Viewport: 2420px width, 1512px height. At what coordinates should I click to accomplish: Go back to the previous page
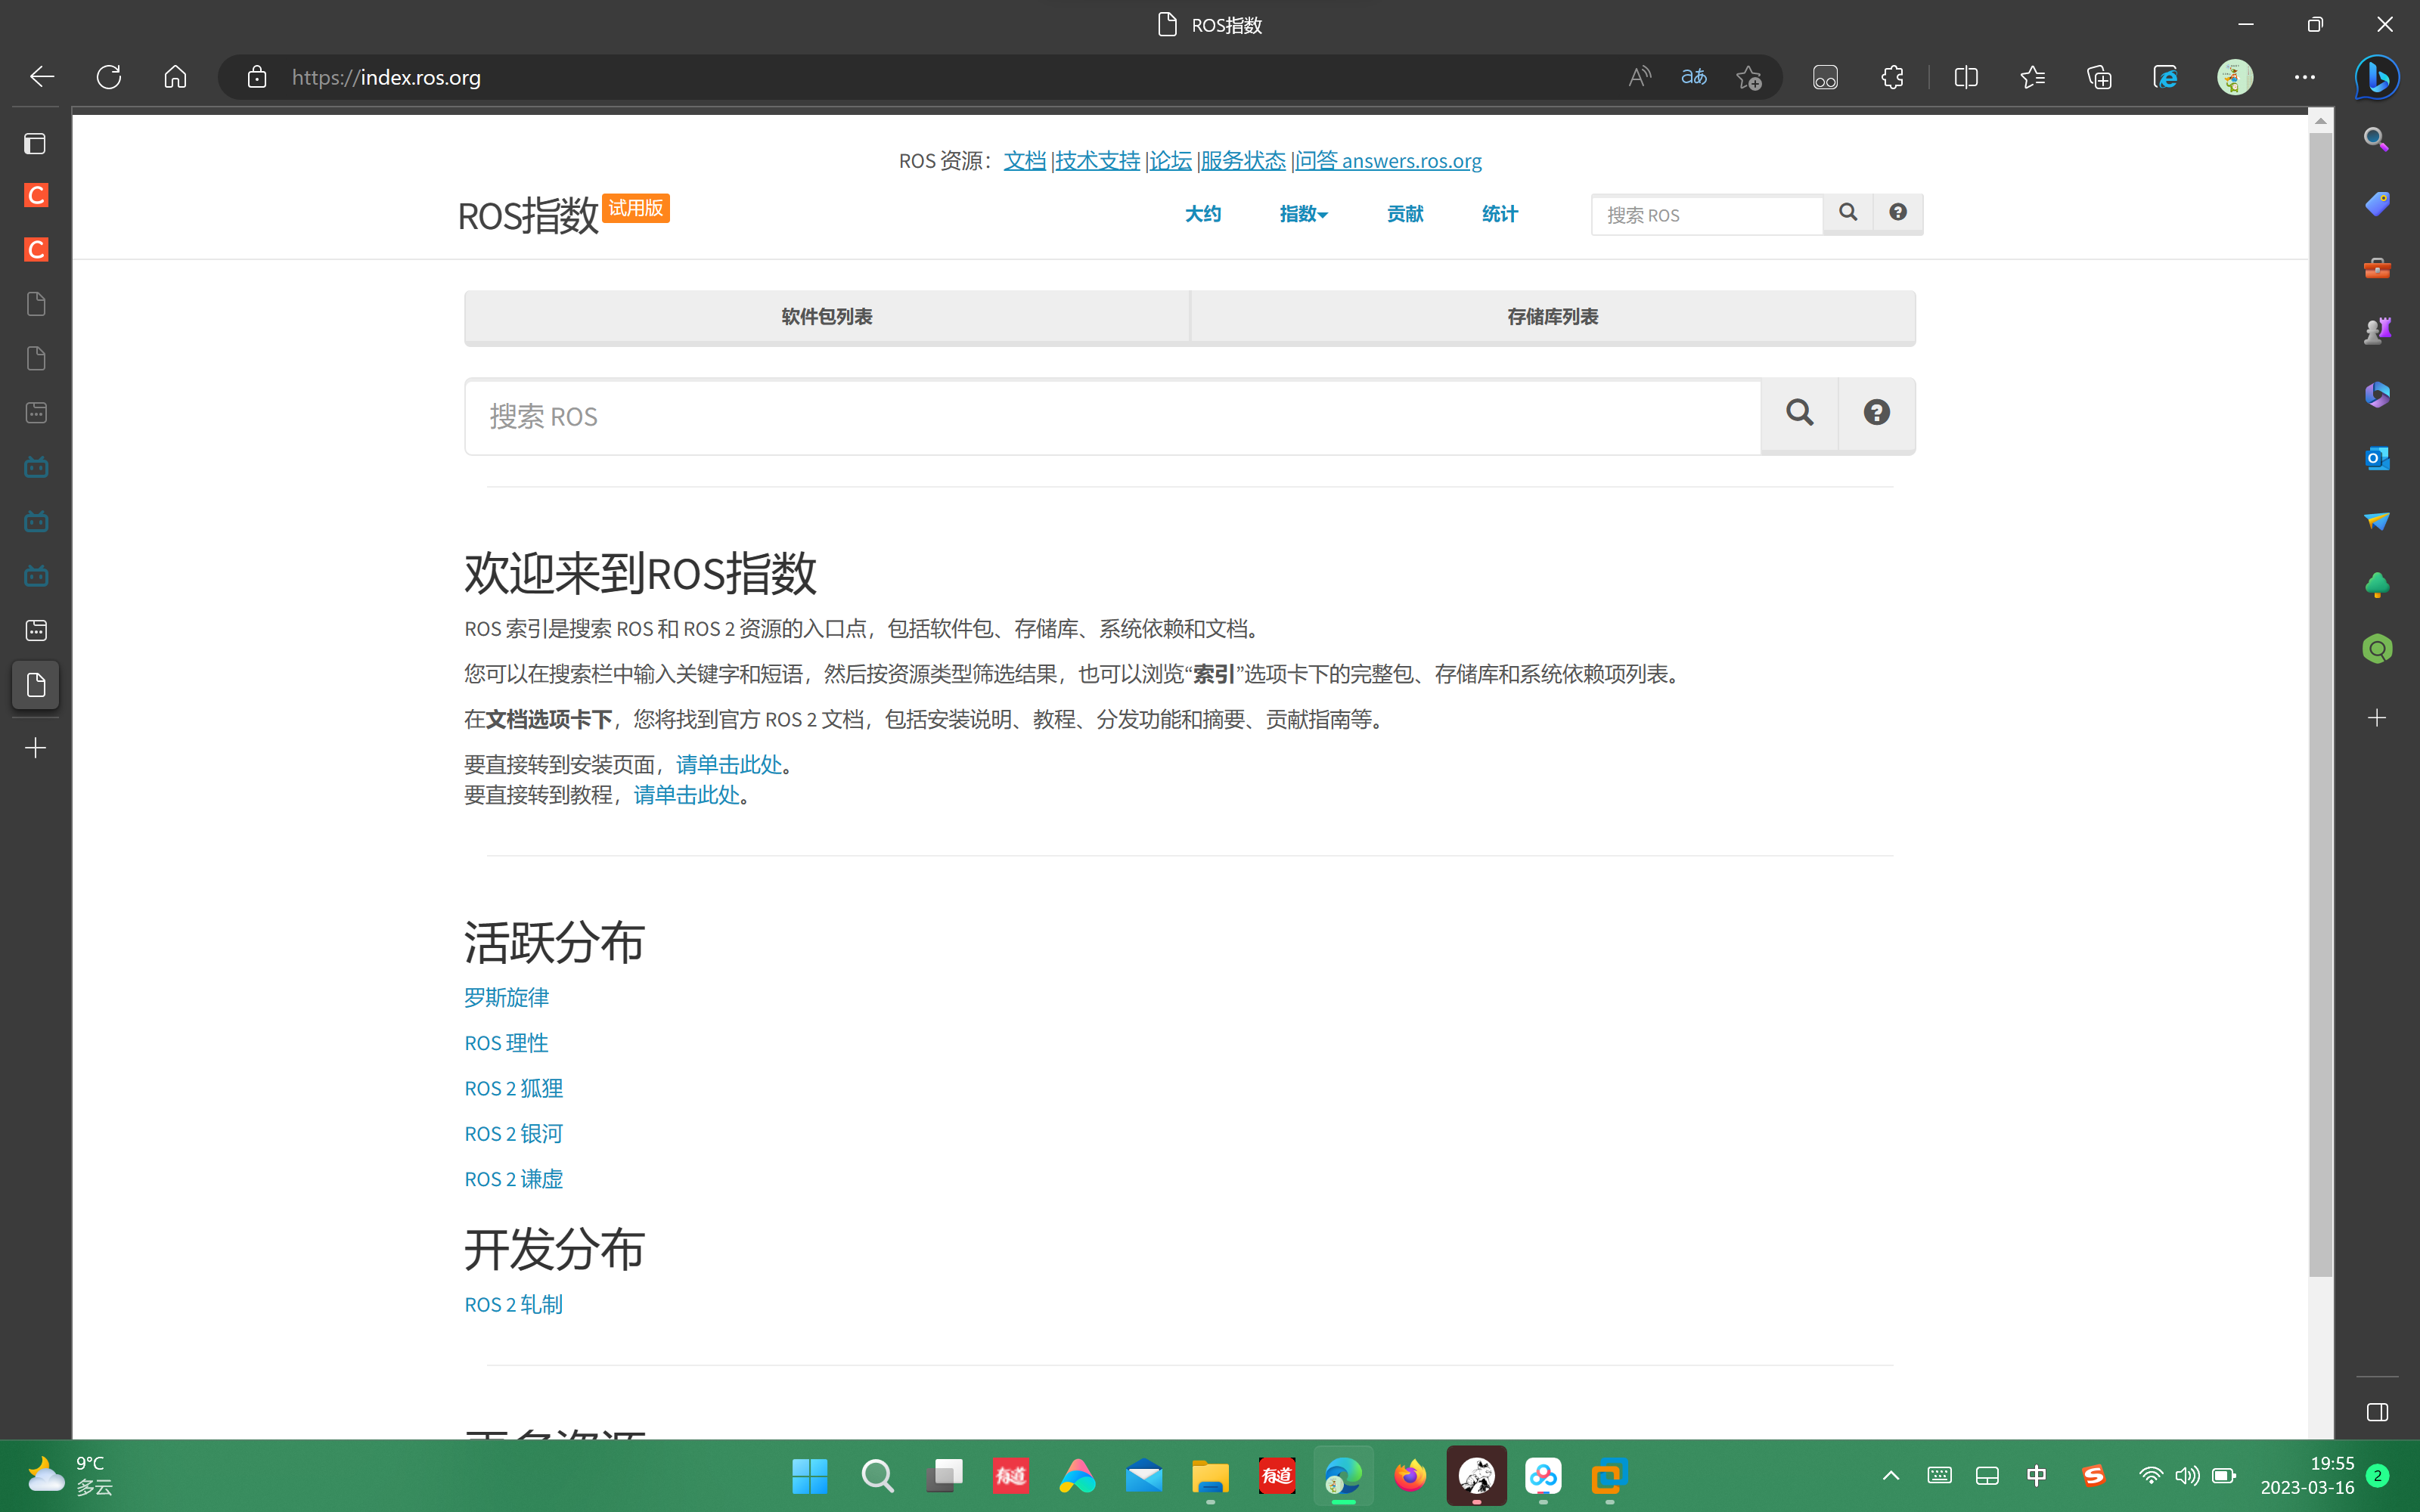[42, 77]
